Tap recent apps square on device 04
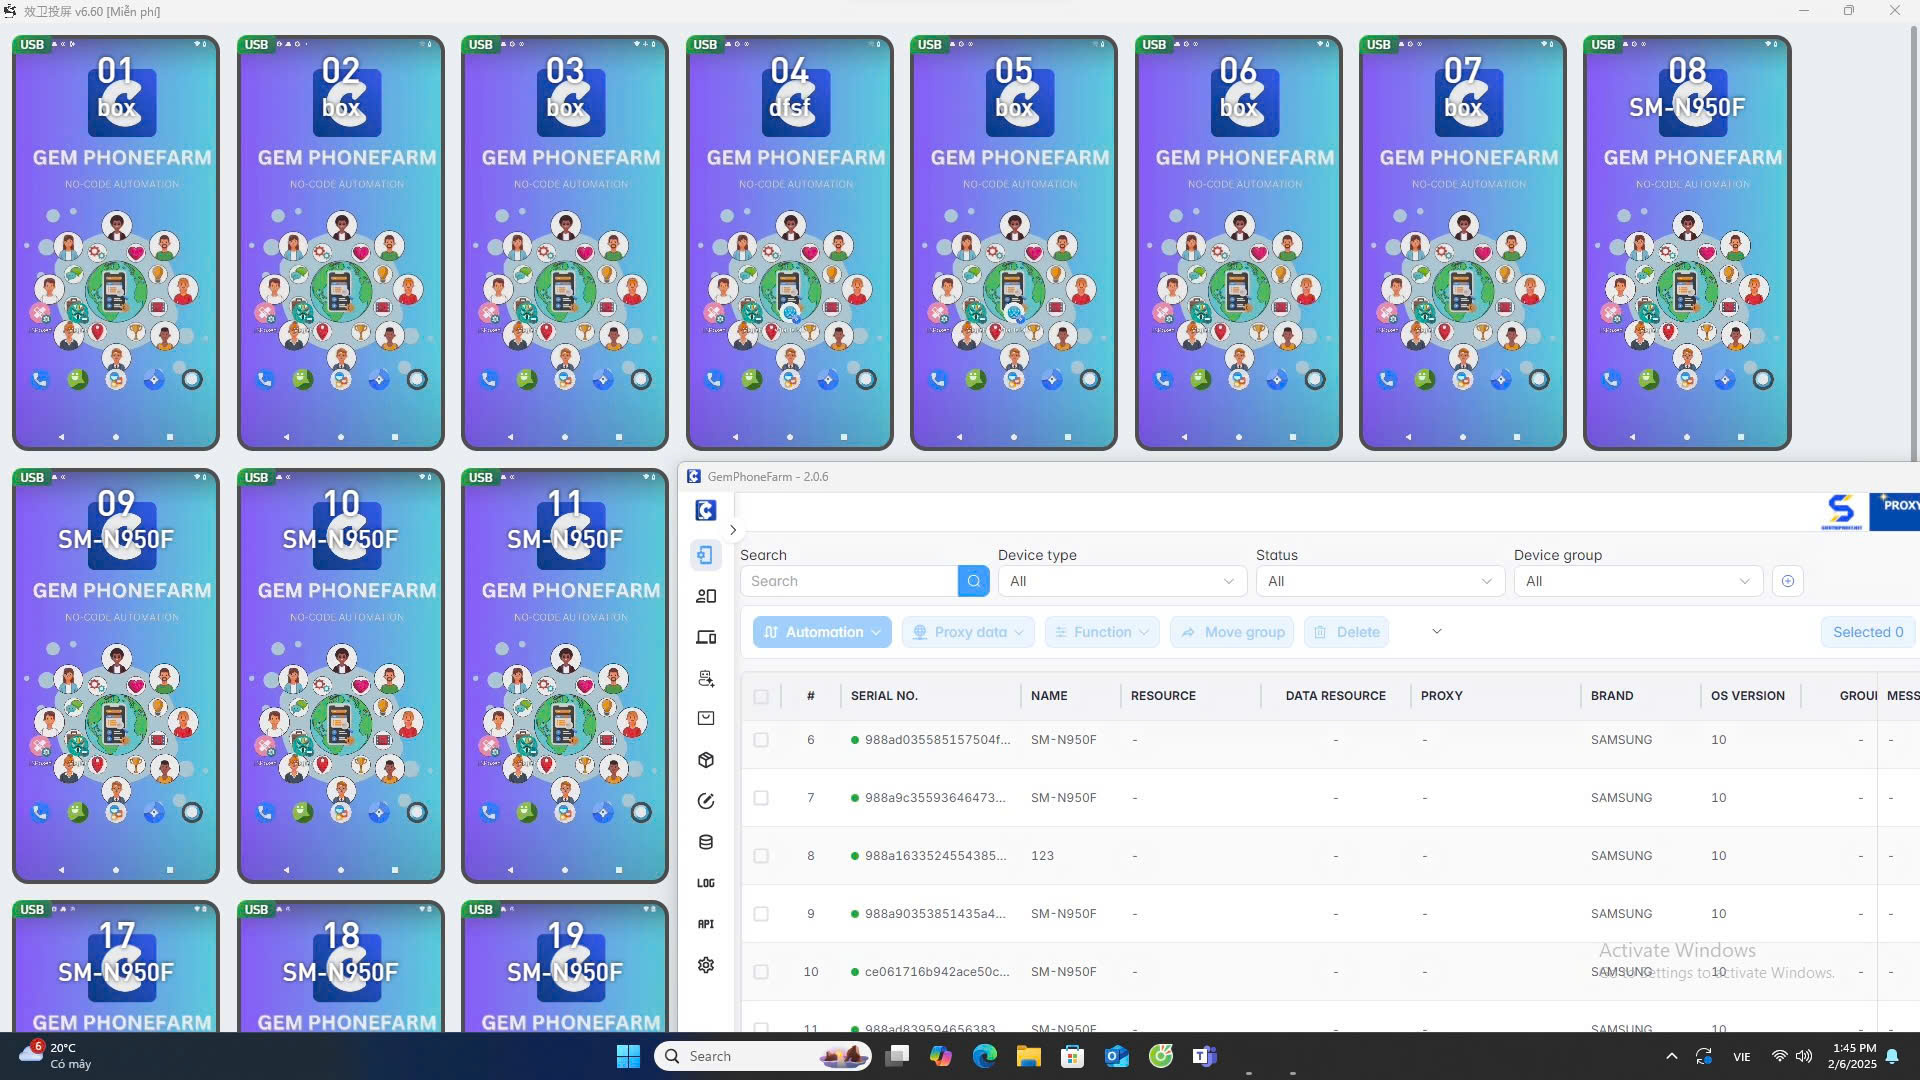Viewport: 1920px width, 1080px height. pos(843,437)
